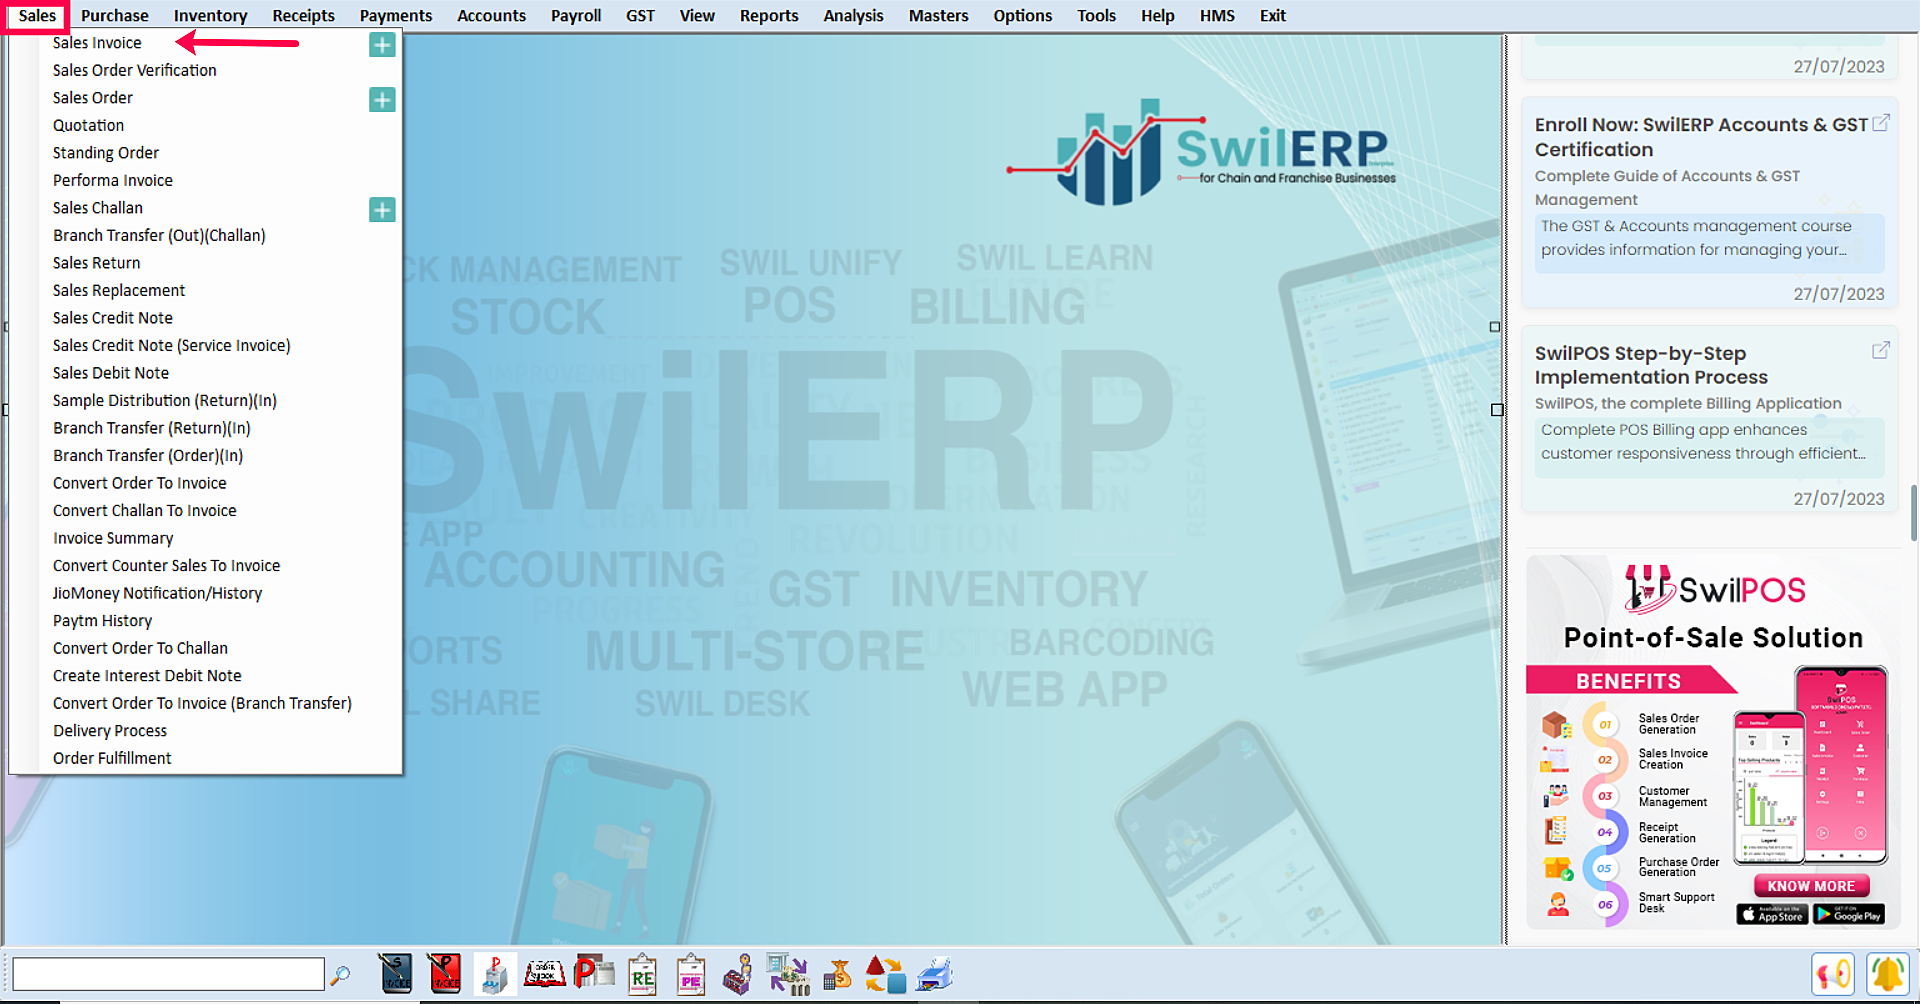The width and height of the screenshot is (1920, 1004).
Task: Open the Purchase menu
Action: pos(115,16)
